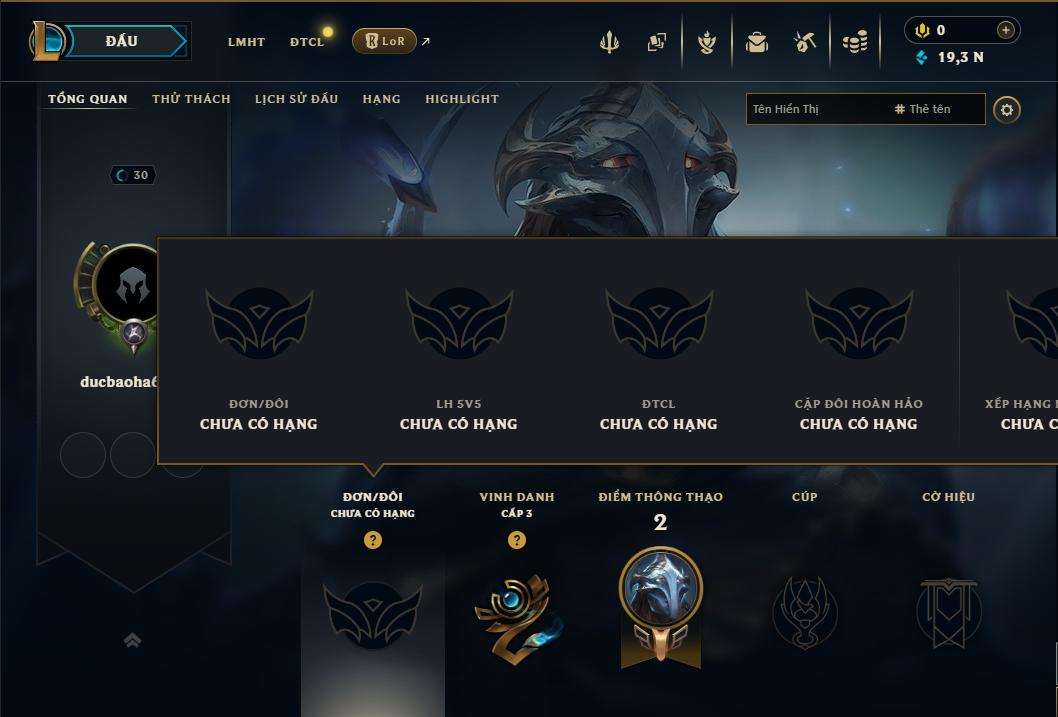Open the missions backpack icon
The height and width of the screenshot is (717, 1058).
pos(756,42)
